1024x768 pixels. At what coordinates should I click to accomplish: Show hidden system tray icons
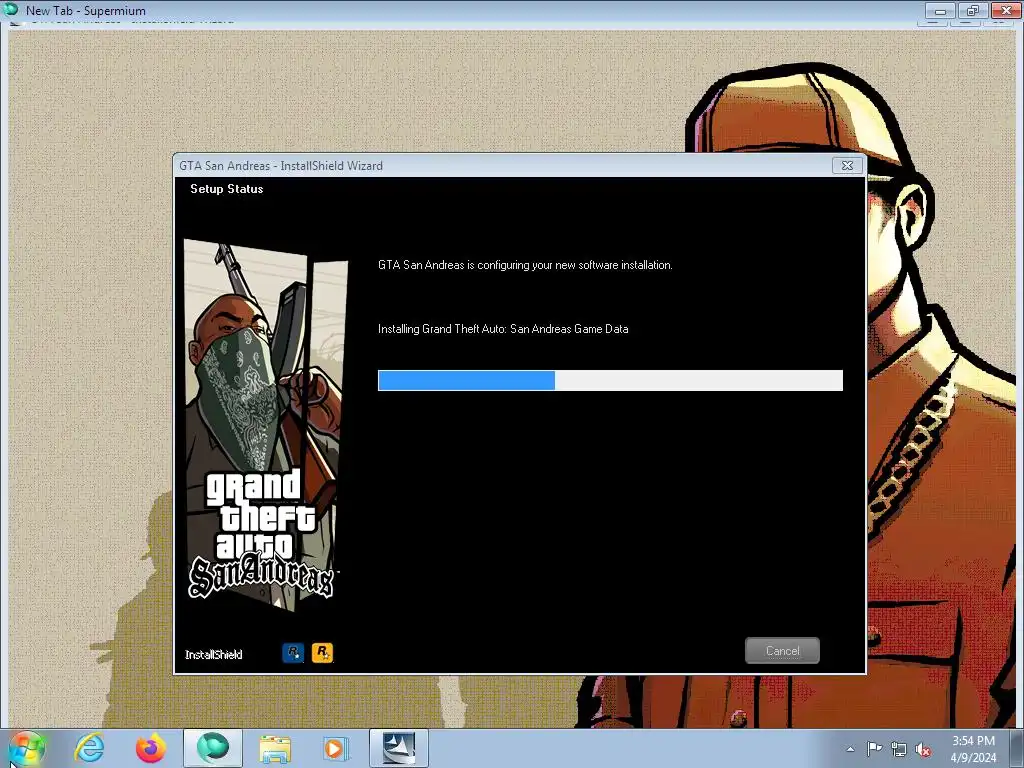pos(850,749)
